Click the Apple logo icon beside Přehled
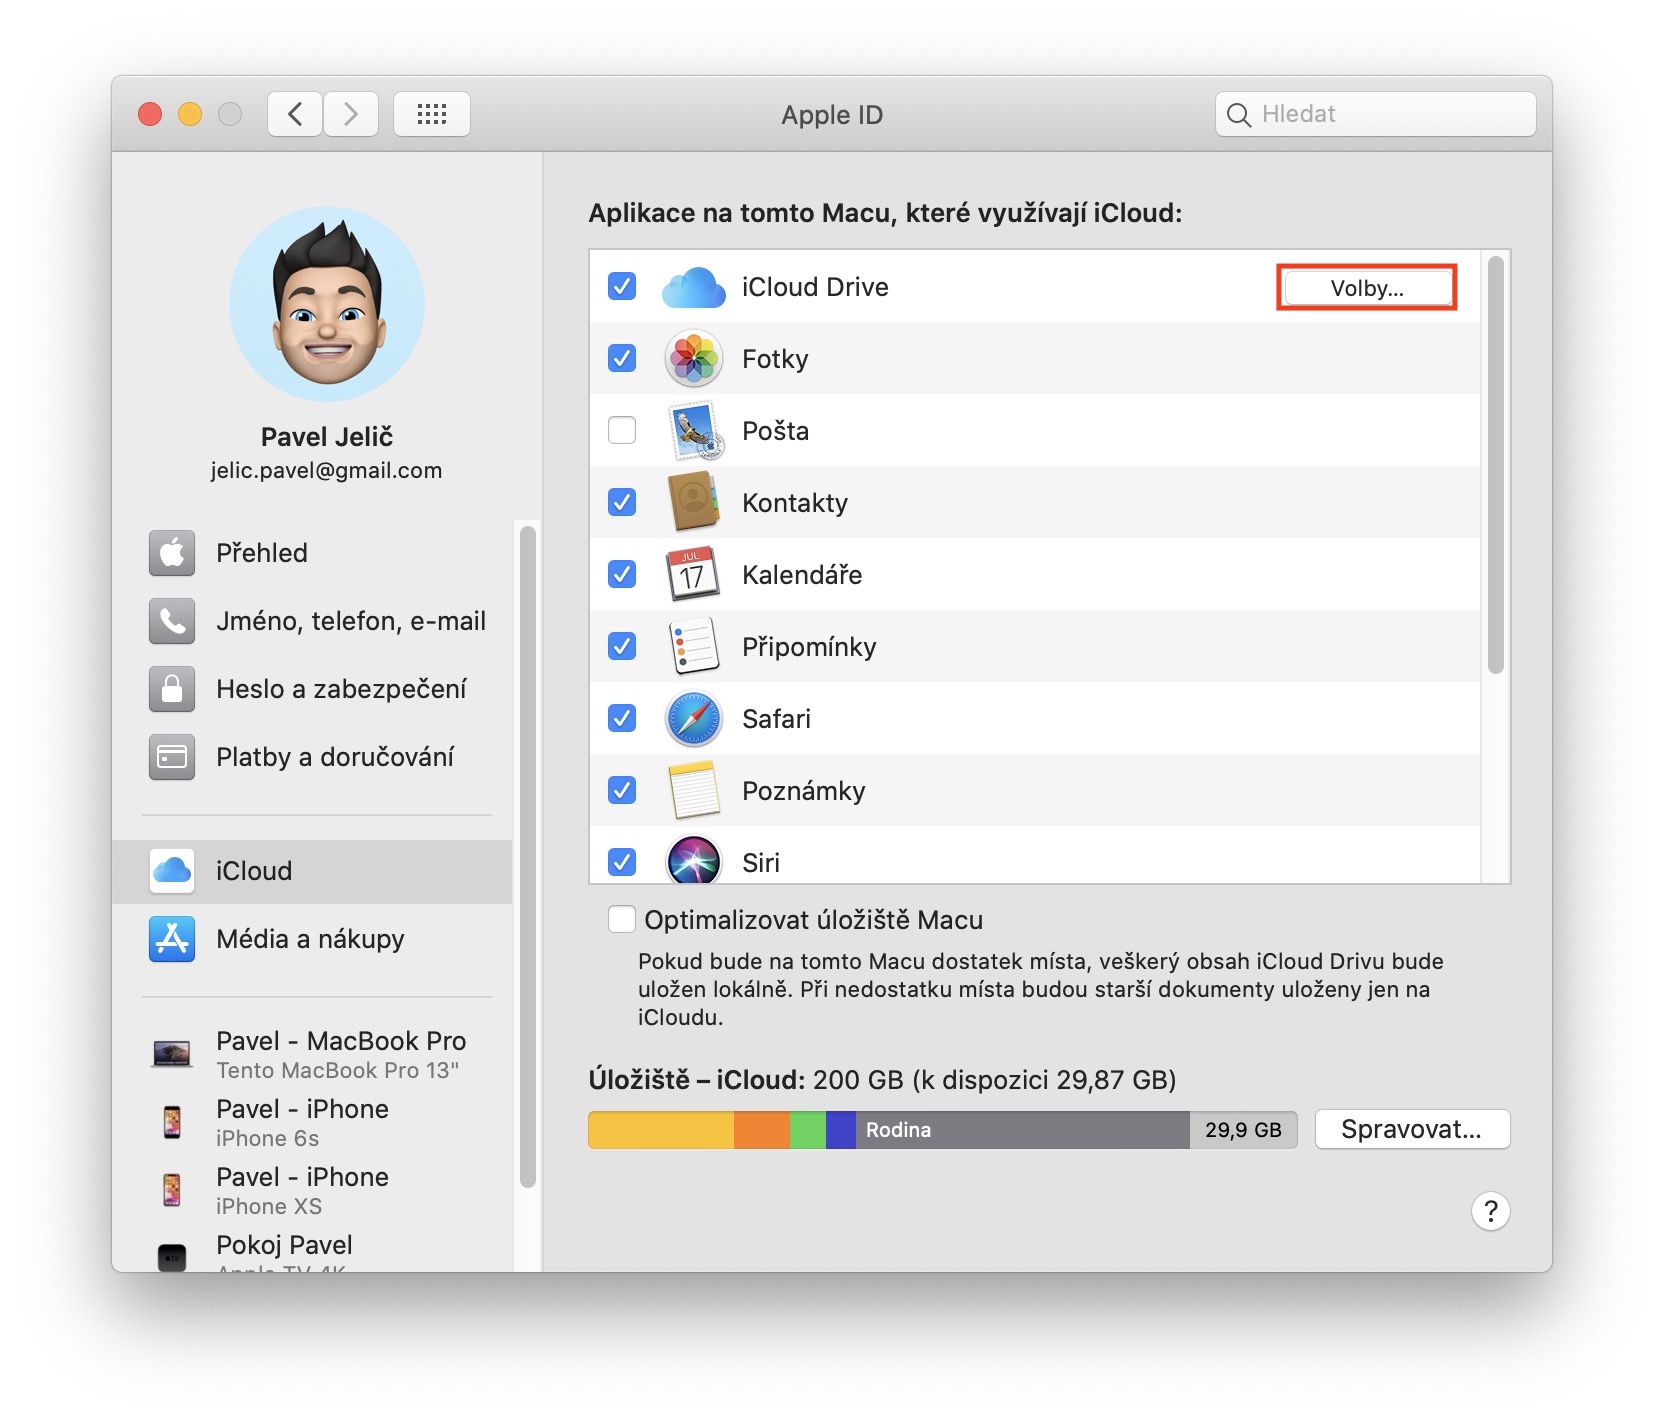This screenshot has width=1664, height=1420. [172, 553]
